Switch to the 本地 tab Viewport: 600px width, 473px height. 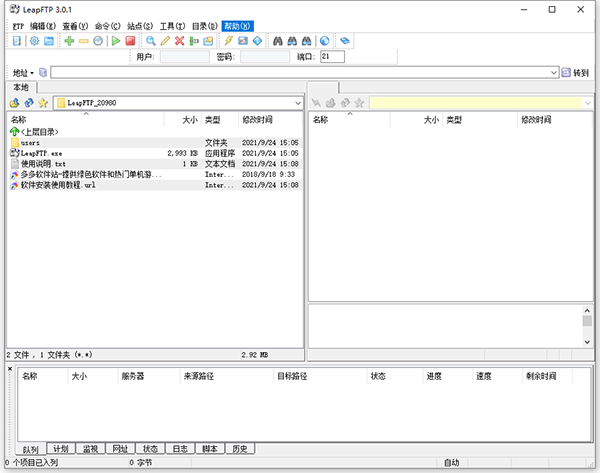click(21, 88)
